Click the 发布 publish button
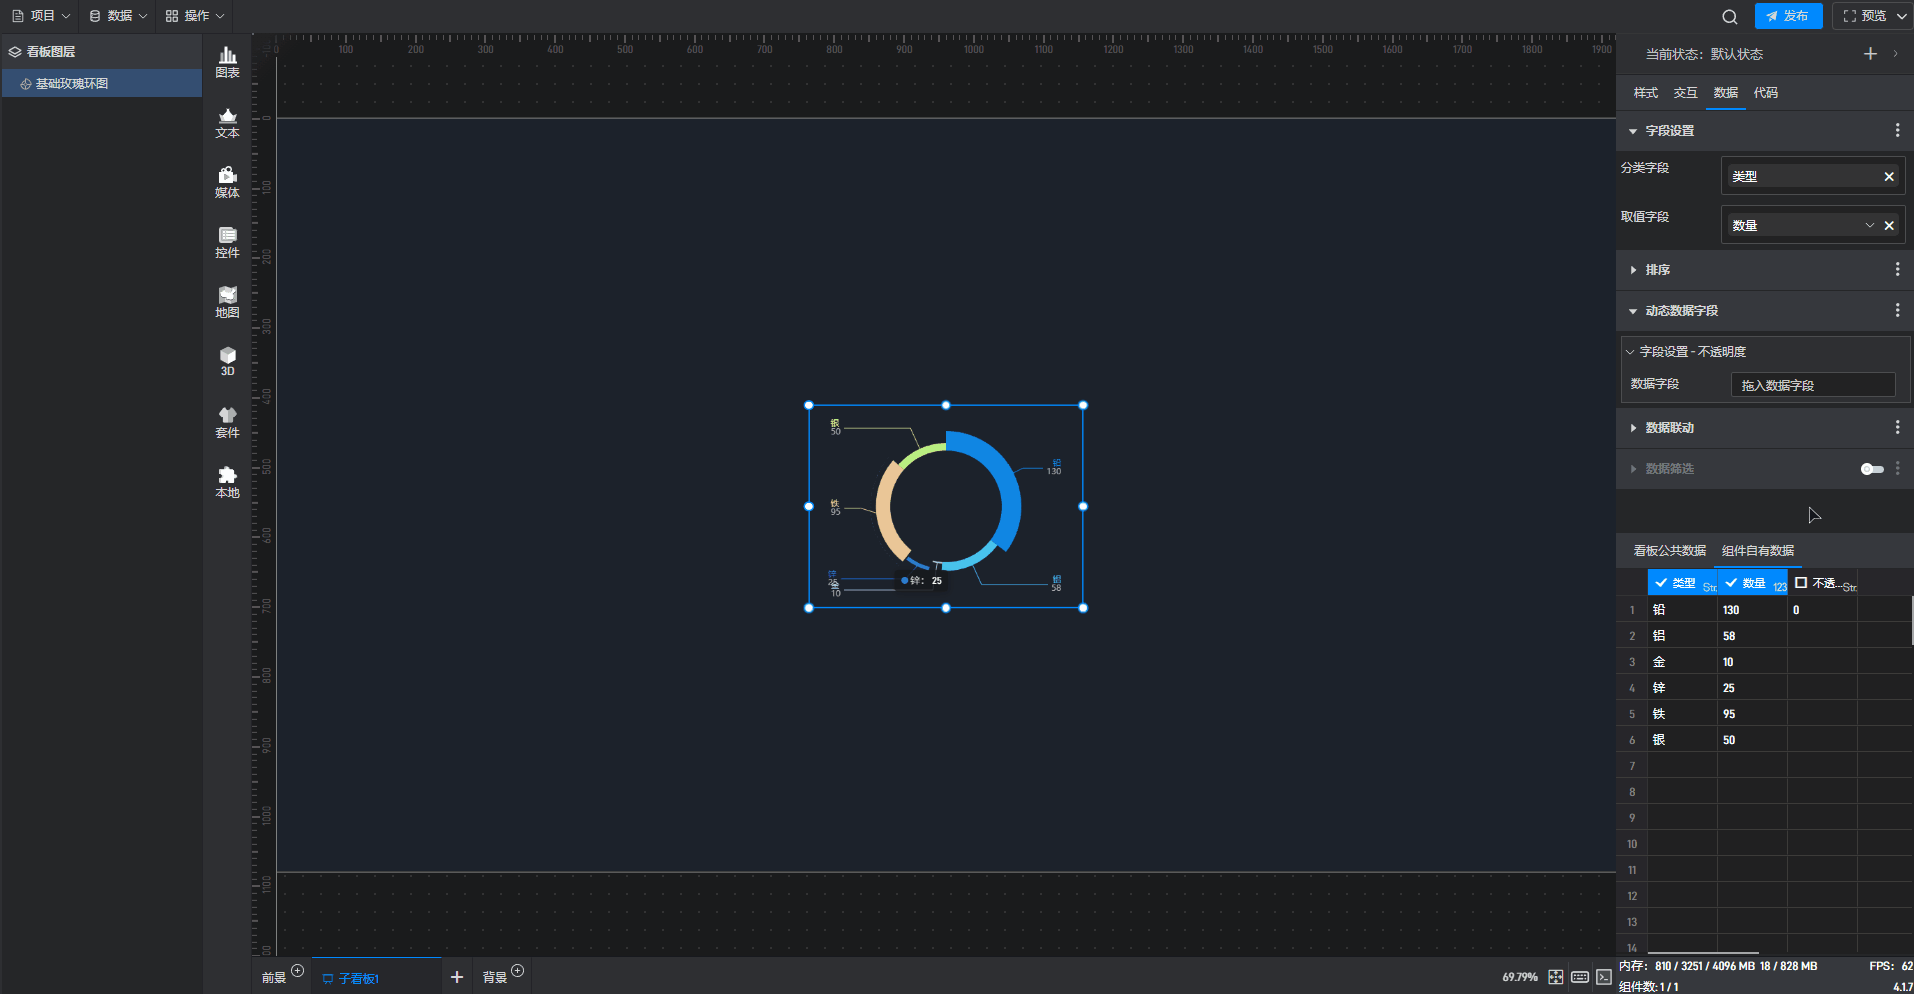Viewport: 1914px width, 994px height. (1788, 16)
